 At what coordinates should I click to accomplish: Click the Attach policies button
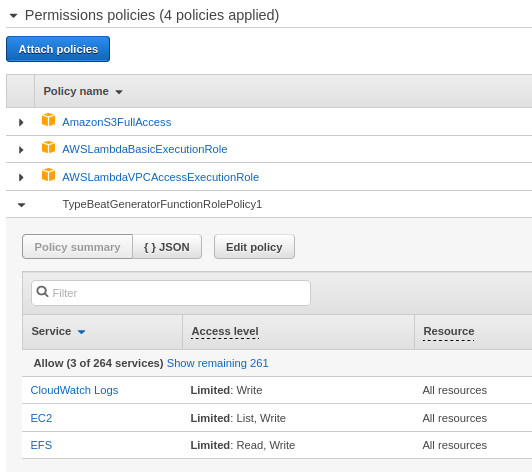[x=58, y=49]
